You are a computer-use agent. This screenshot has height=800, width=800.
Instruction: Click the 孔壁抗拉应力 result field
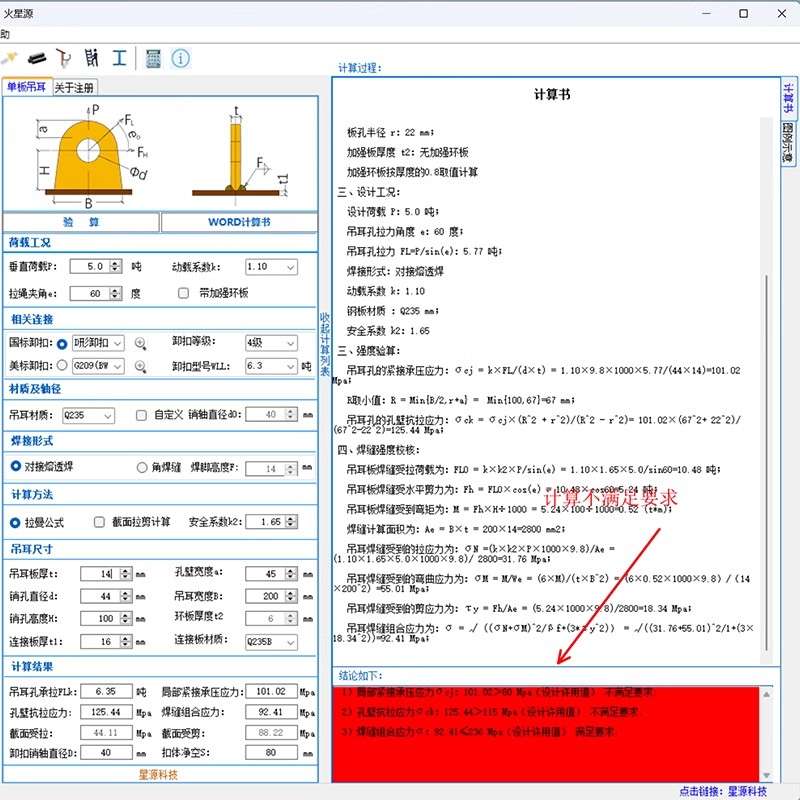[106, 712]
